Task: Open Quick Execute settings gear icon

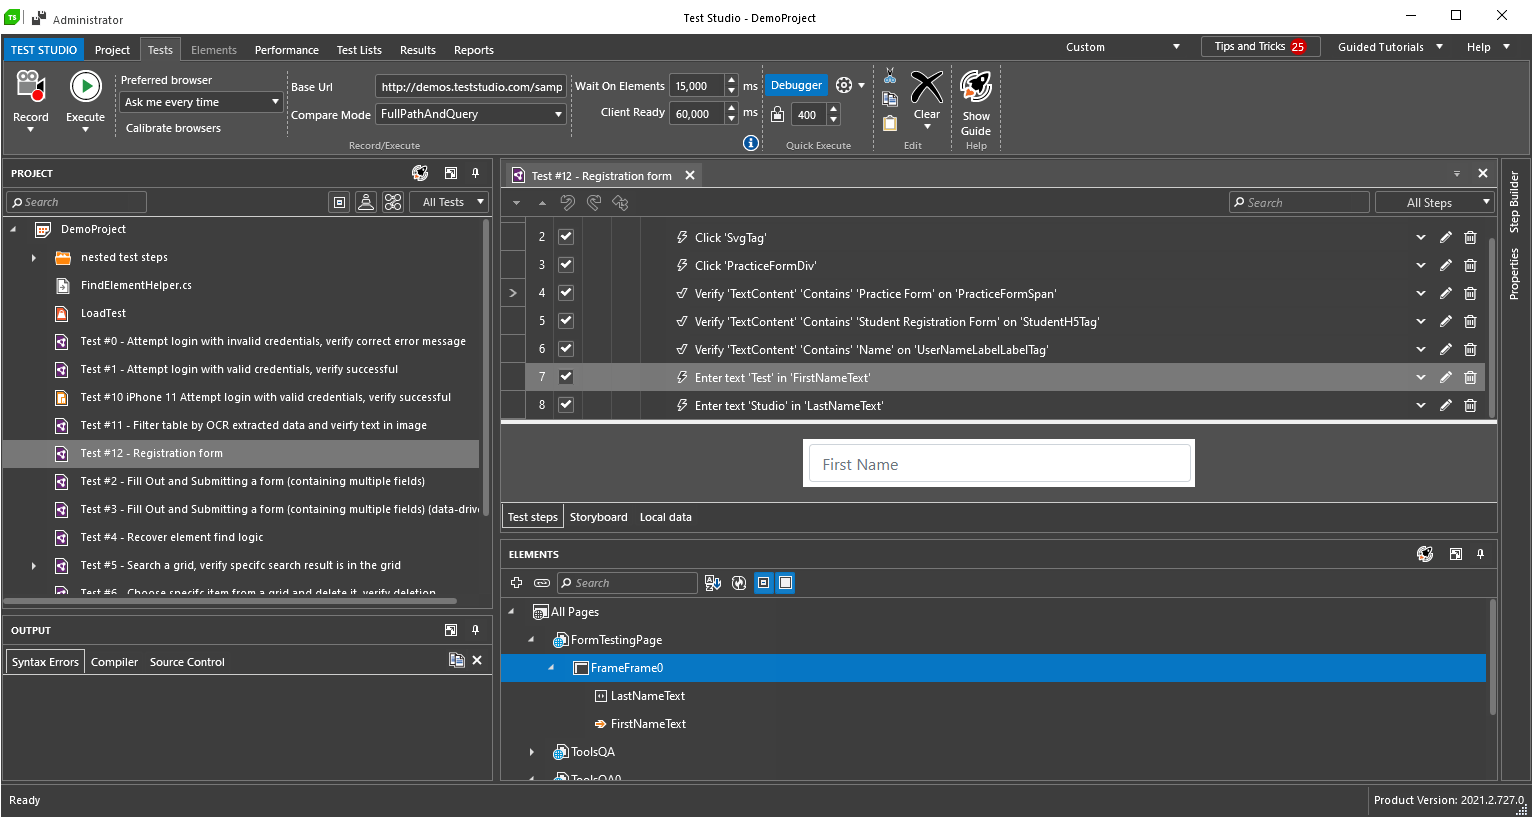Action: coord(844,86)
